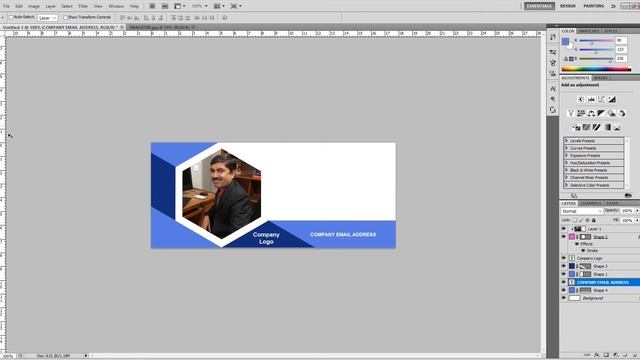The height and width of the screenshot is (360, 640).
Task: Open the Screen Mode dropdown
Action: [236, 6]
